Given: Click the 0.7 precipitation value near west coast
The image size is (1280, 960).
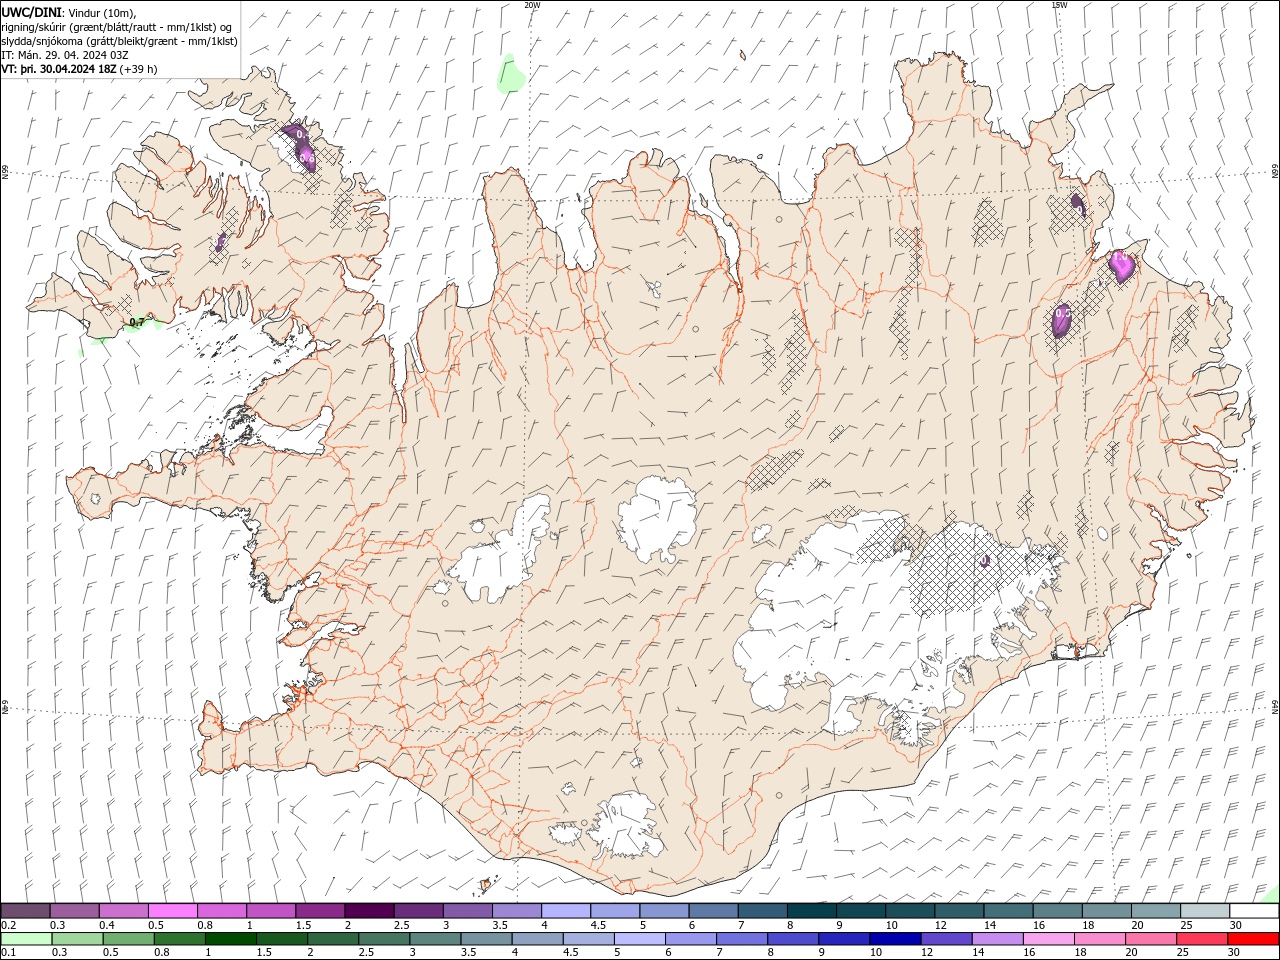Looking at the screenshot, I should pyautogui.click(x=137, y=322).
